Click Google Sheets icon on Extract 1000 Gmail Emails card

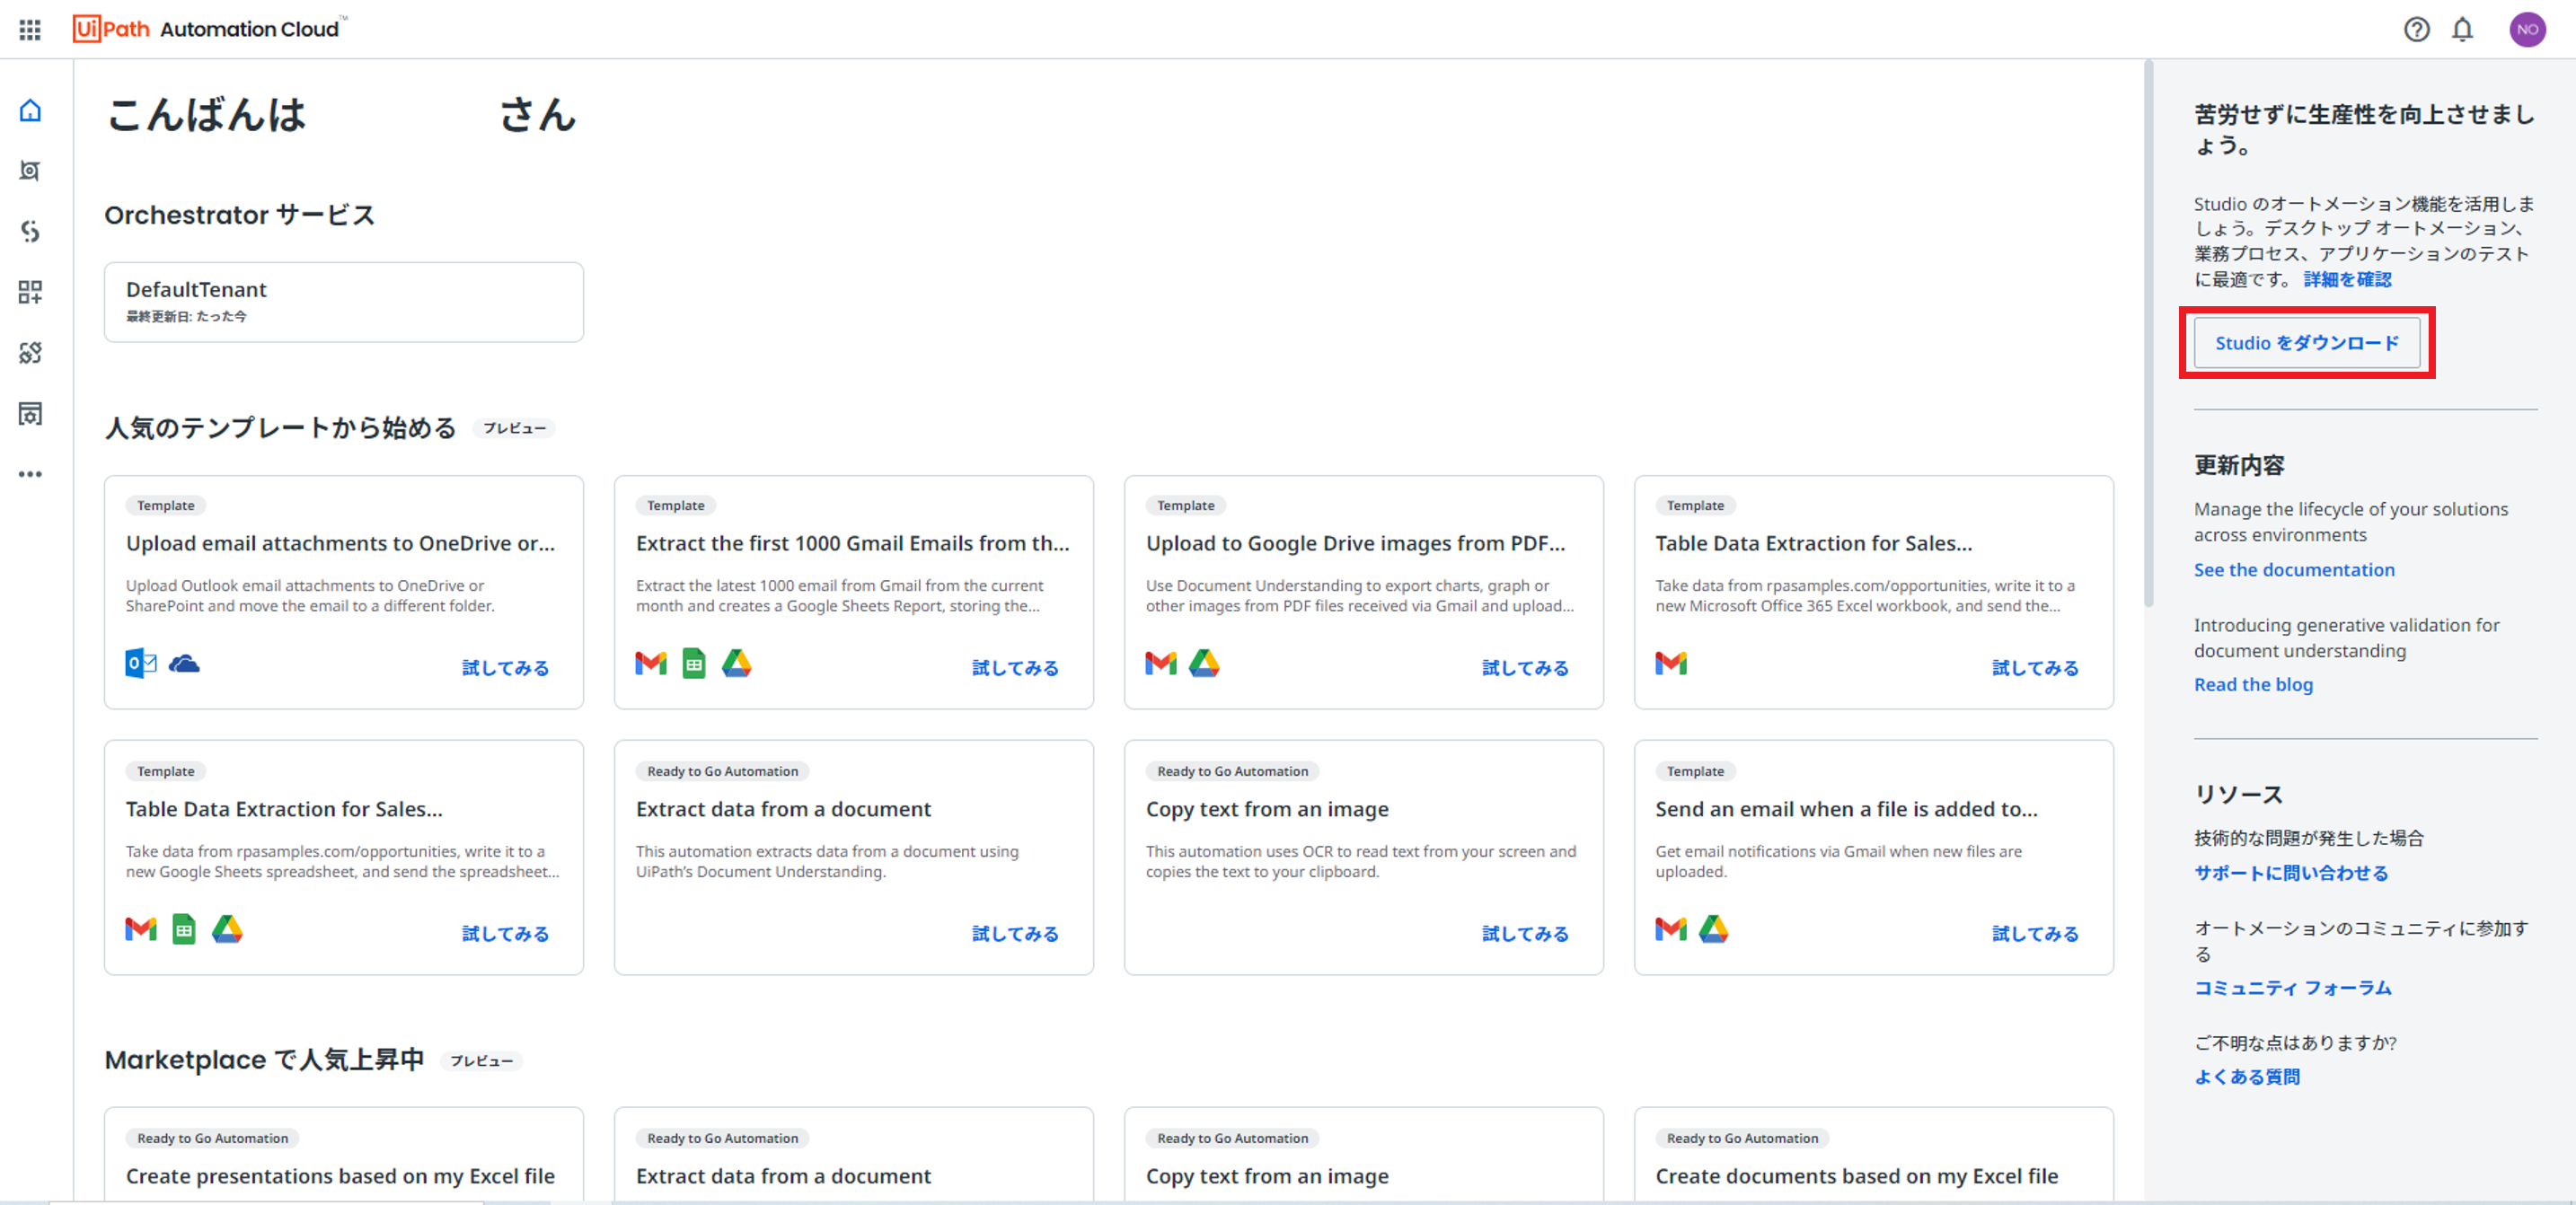click(694, 663)
